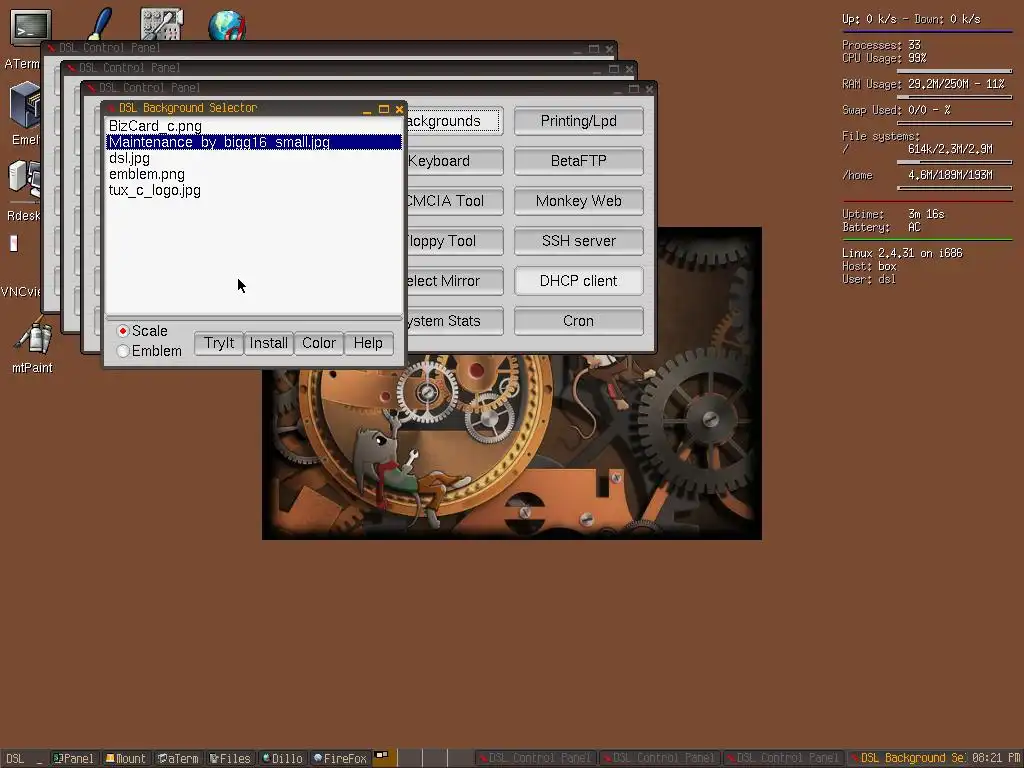Switch to DSL Background Selector taskbar entry

coord(907,758)
